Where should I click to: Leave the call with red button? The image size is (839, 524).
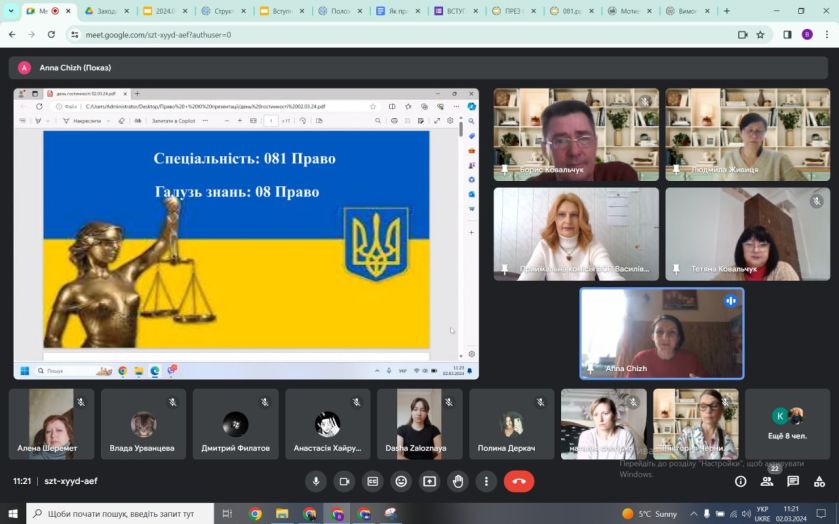coord(518,481)
